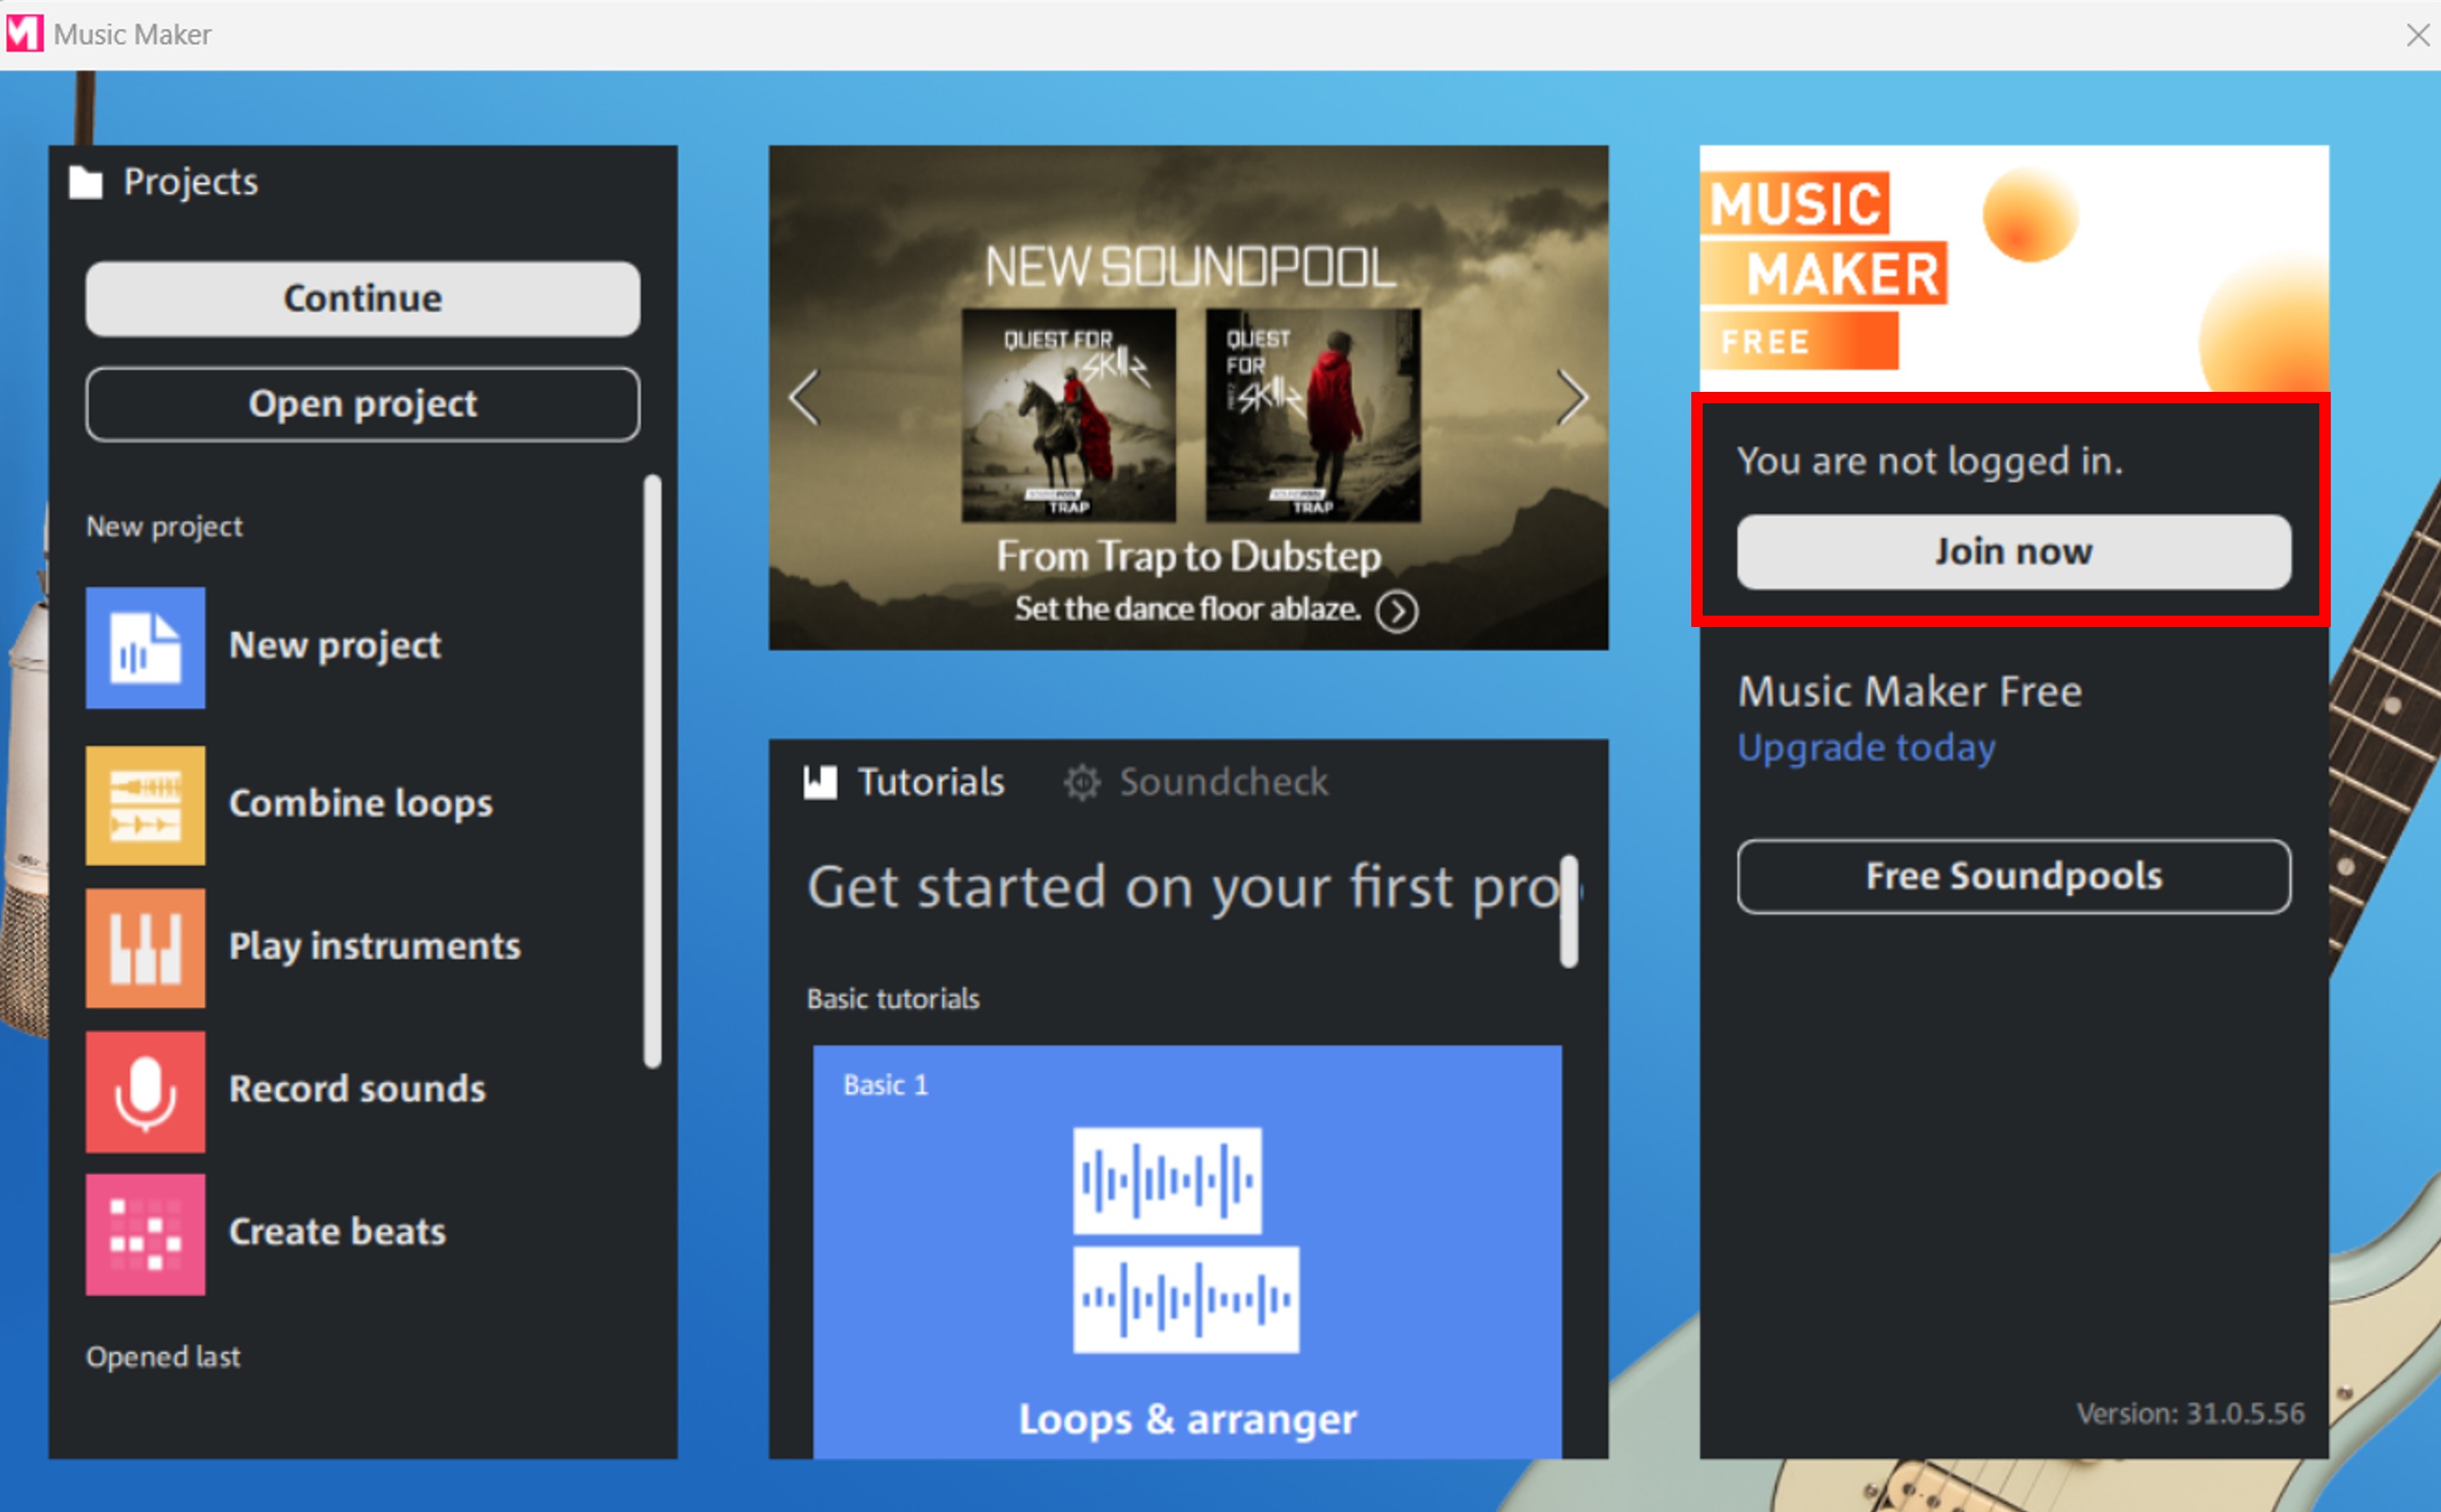The width and height of the screenshot is (2441, 1512).
Task: Follow the Upgrade today link
Action: click(1866, 747)
